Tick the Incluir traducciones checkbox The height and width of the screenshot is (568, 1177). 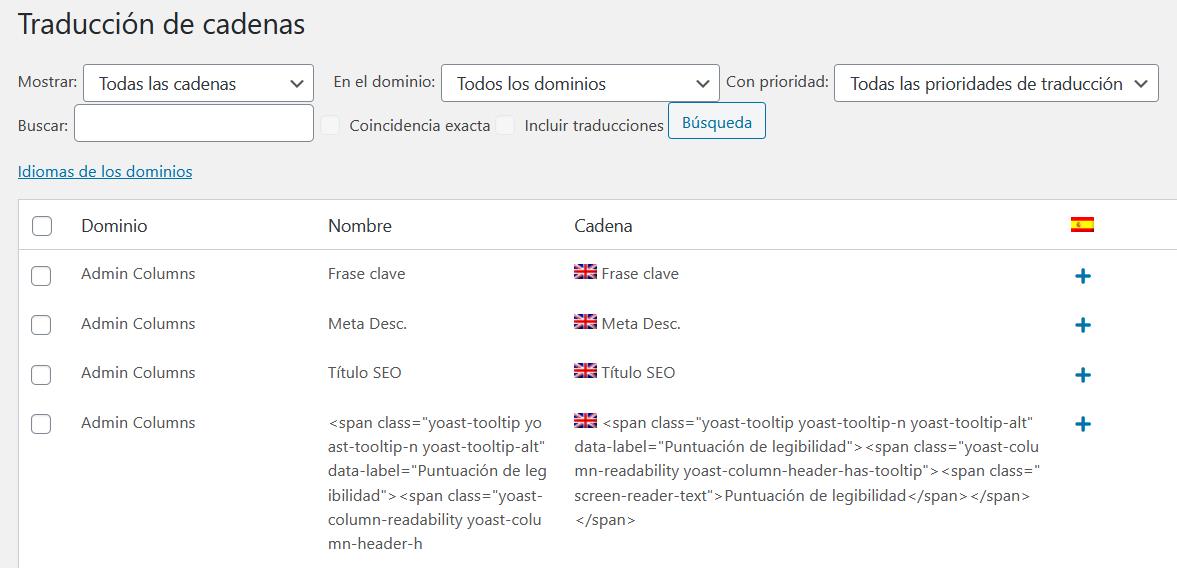point(505,125)
